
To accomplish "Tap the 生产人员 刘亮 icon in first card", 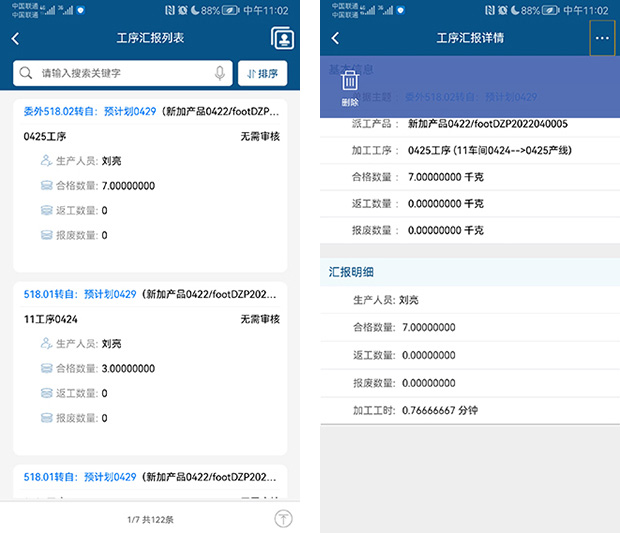I will pos(46,160).
